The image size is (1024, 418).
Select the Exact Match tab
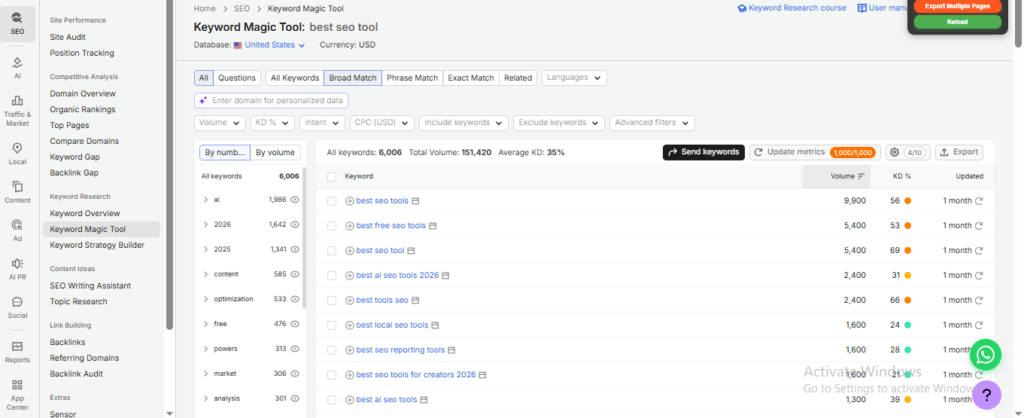coord(471,78)
